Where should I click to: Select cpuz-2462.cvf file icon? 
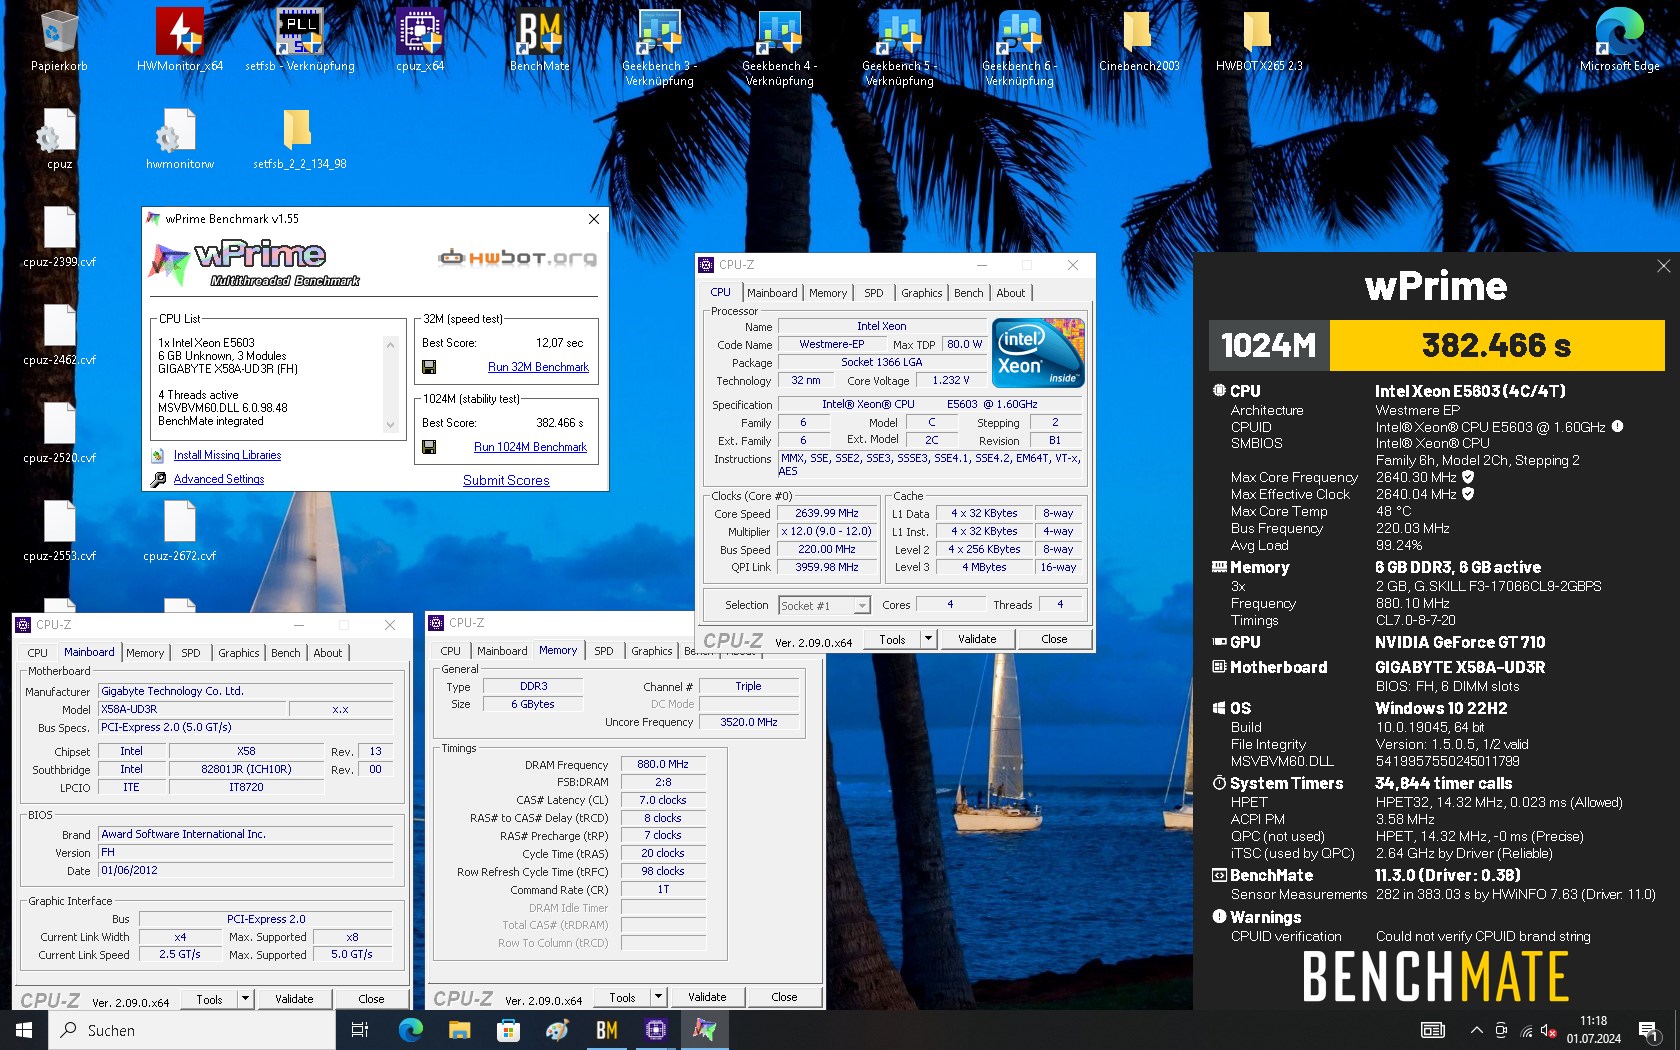[x=59, y=334]
